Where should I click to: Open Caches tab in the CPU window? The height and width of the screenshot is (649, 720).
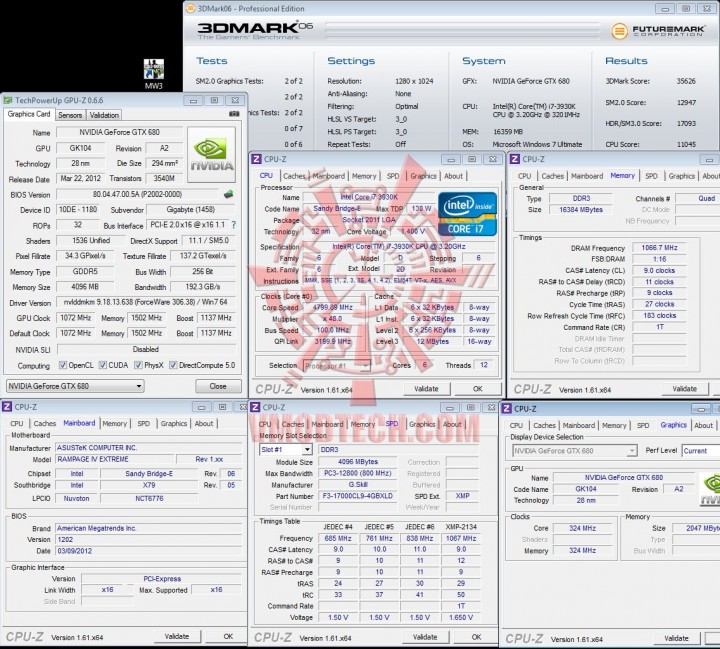tap(294, 176)
